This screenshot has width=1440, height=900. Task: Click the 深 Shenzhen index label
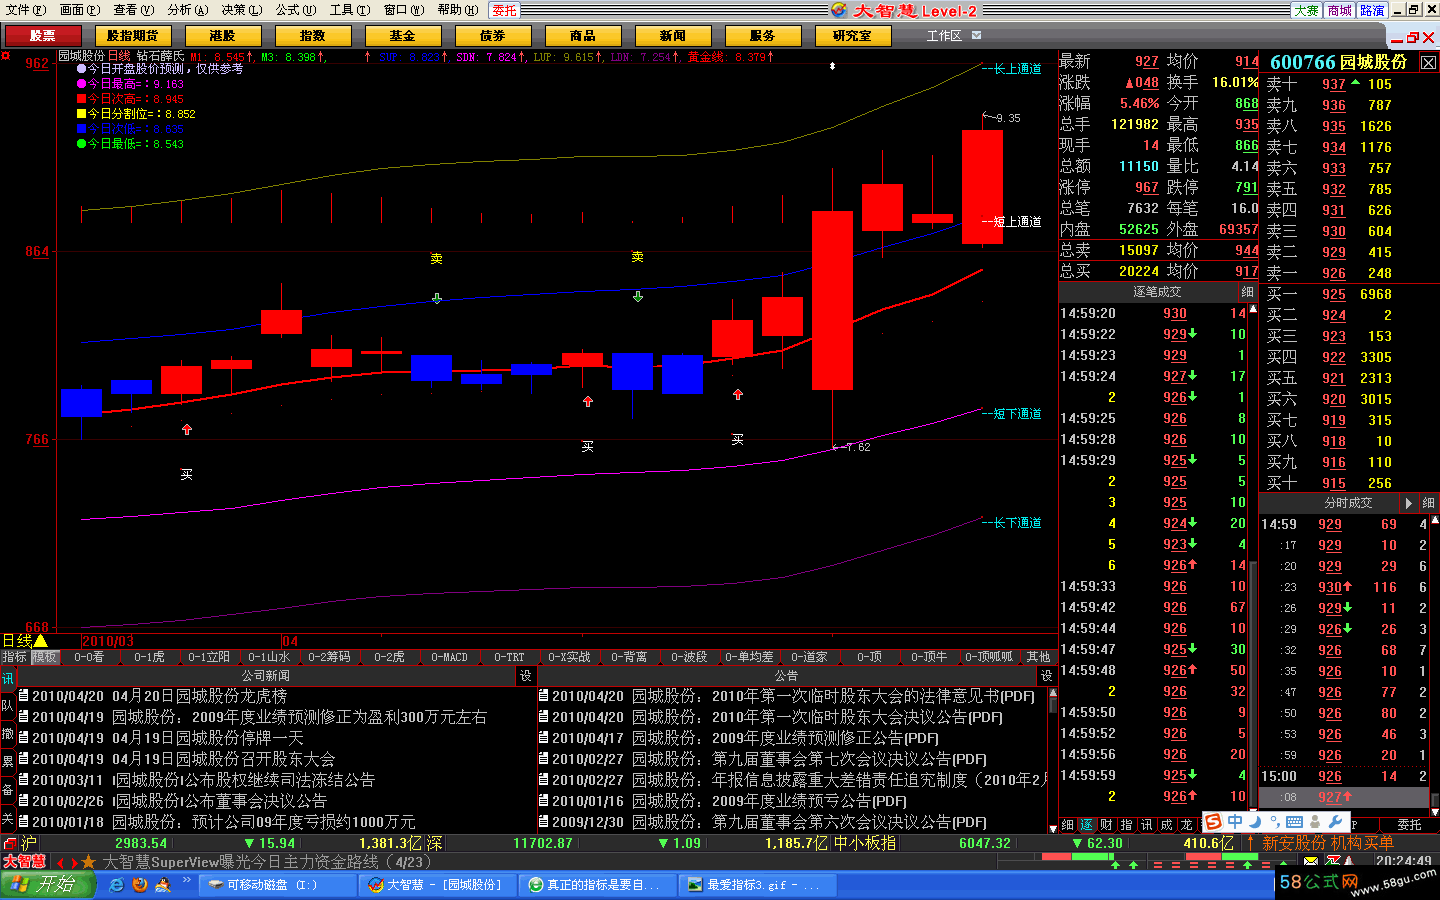[x=434, y=843]
